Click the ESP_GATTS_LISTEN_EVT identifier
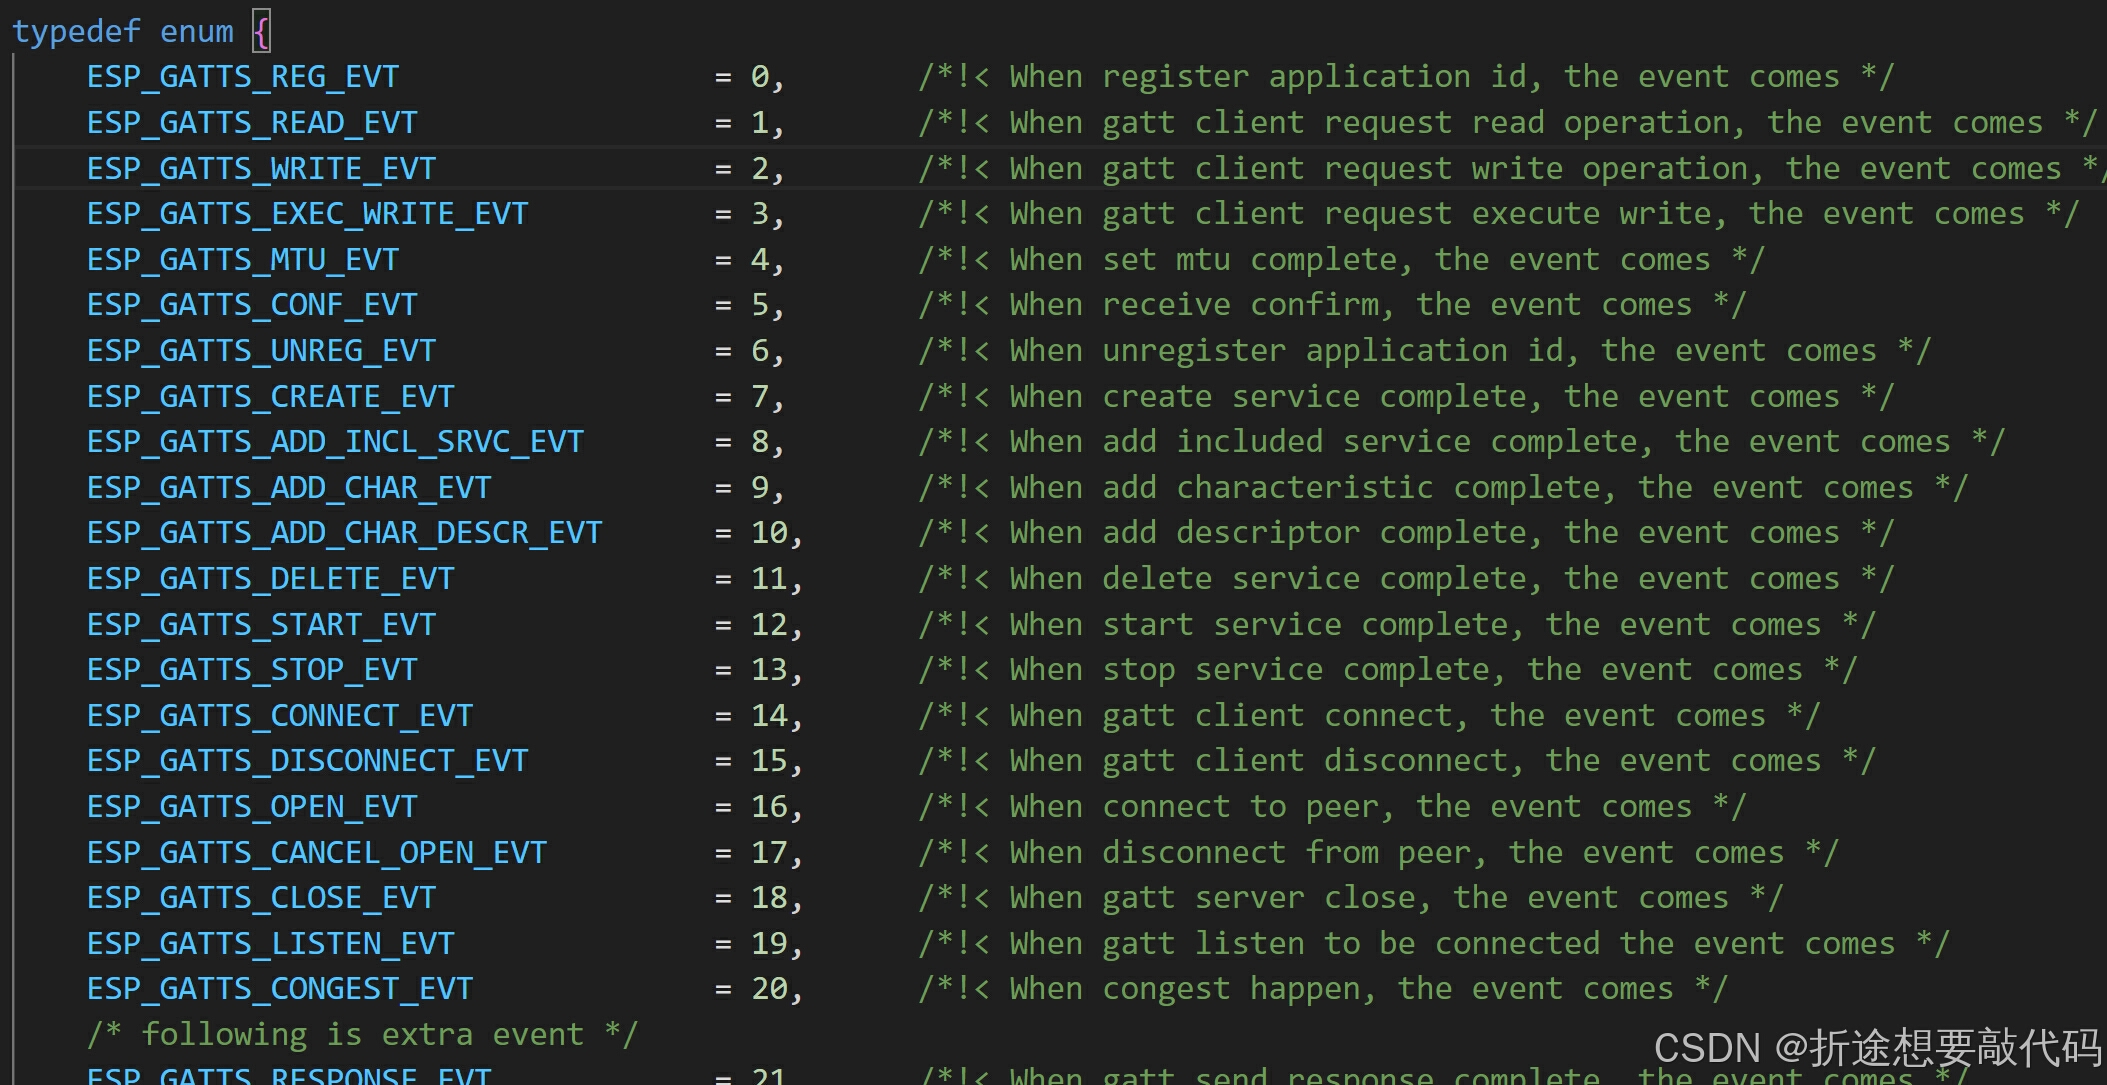Image resolution: width=2107 pixels, height=1085 pixels. pos(270,944)
